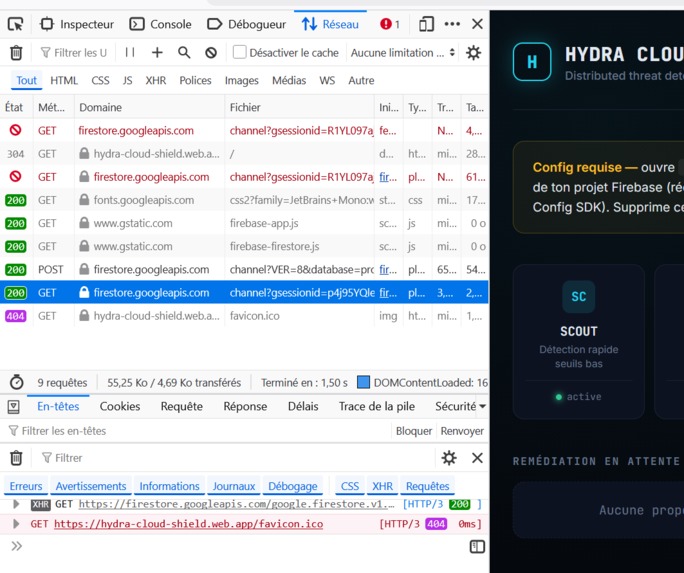Close the split console

point(477,458)
